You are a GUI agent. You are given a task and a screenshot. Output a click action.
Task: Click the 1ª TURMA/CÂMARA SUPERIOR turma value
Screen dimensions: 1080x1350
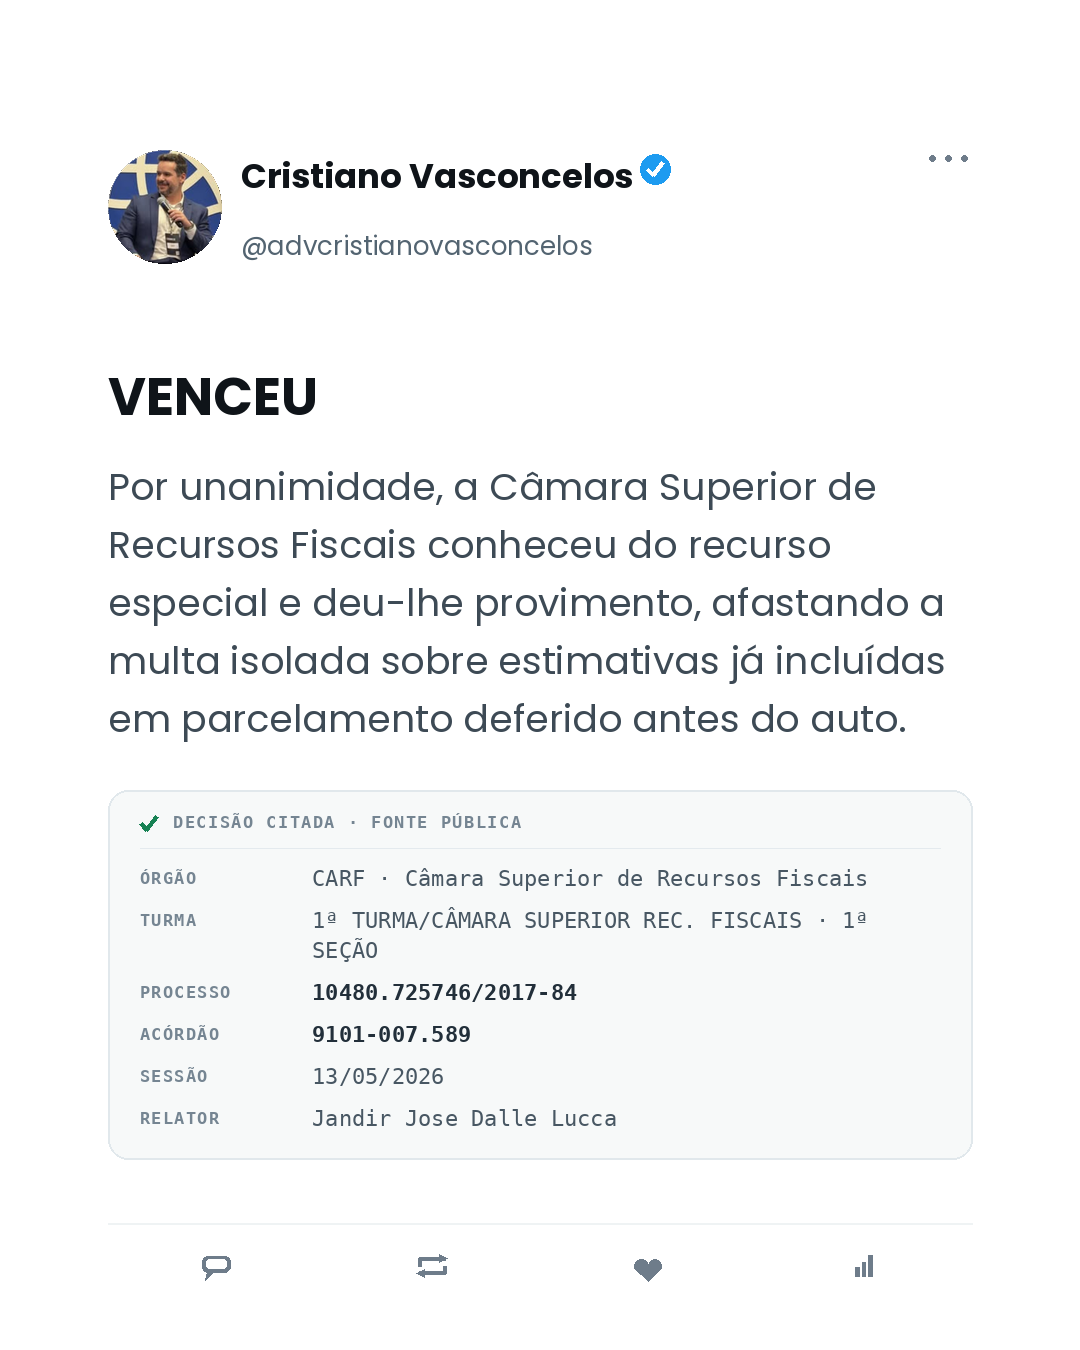coord(589,935)
